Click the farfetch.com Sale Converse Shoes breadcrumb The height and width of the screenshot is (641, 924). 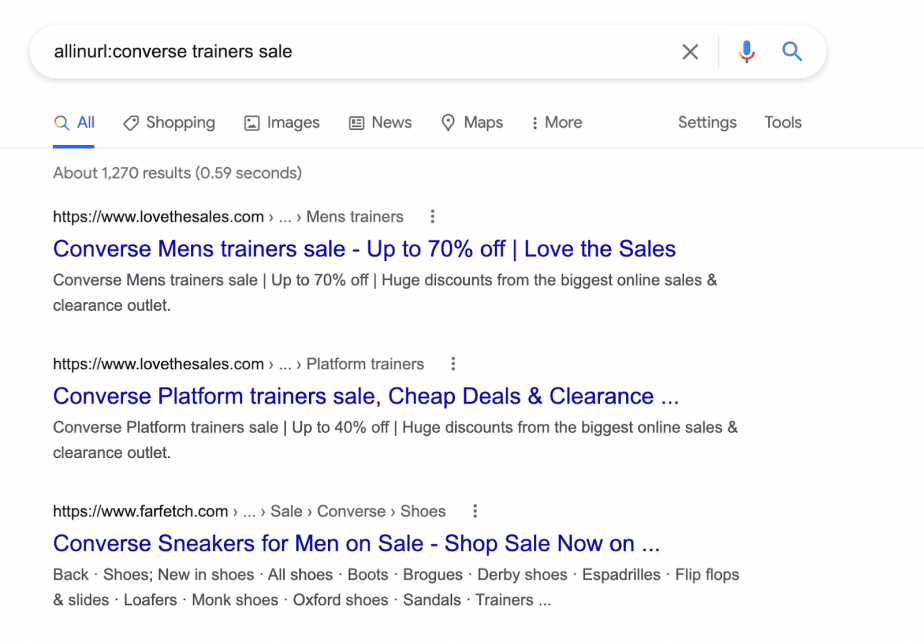point(249,511)
